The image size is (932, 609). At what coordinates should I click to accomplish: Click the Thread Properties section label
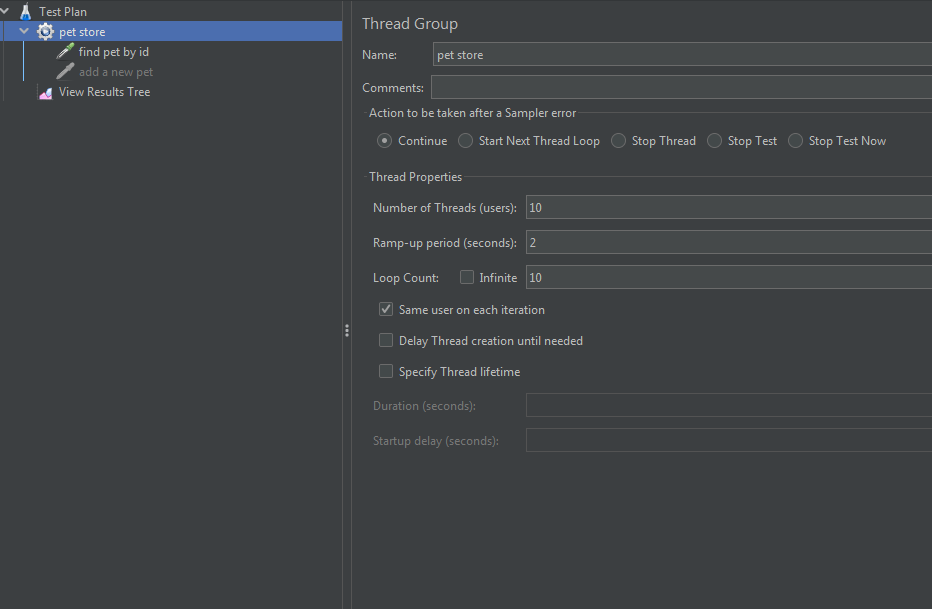pos(415,177)
